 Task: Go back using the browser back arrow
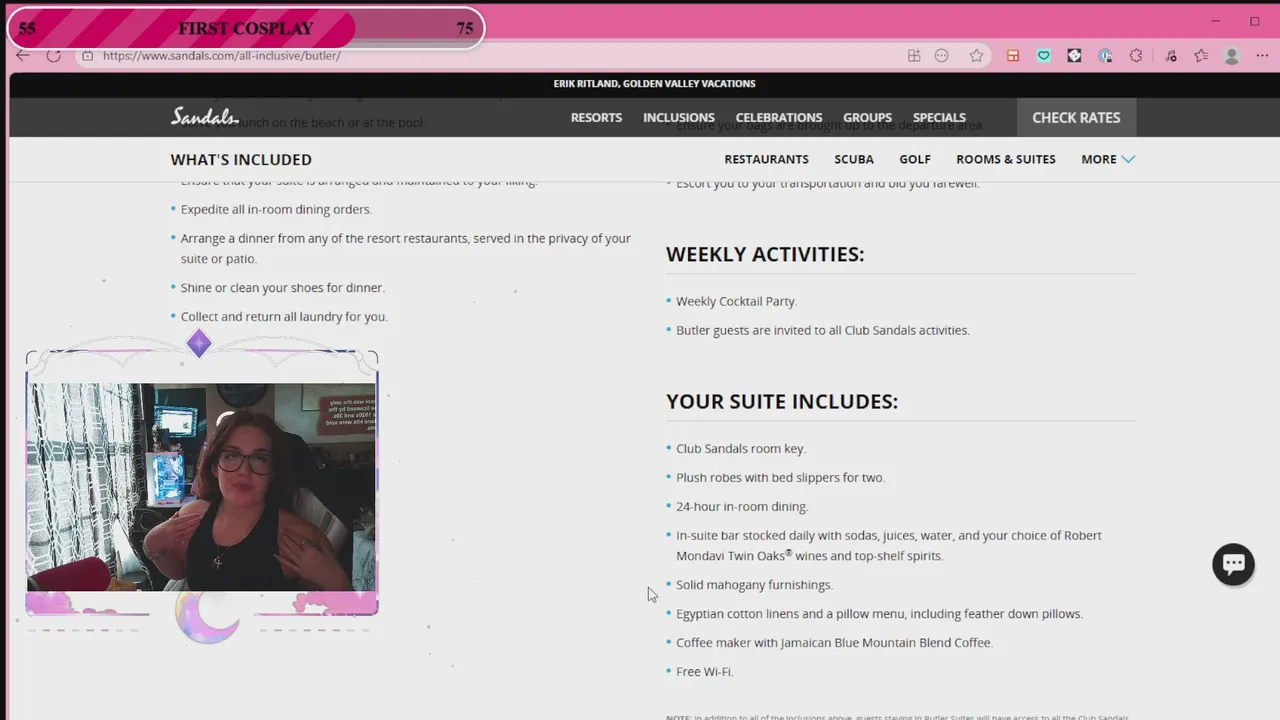(22, 56)
